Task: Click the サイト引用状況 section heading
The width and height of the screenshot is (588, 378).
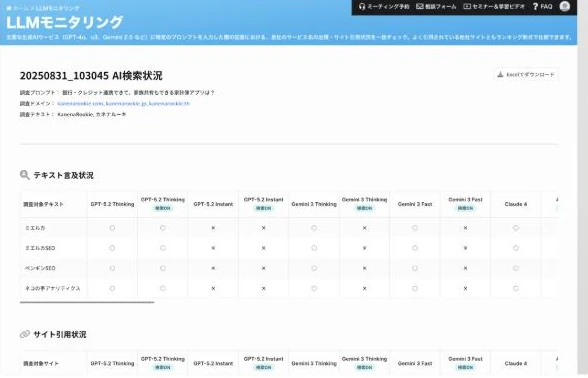Action: 60,334
